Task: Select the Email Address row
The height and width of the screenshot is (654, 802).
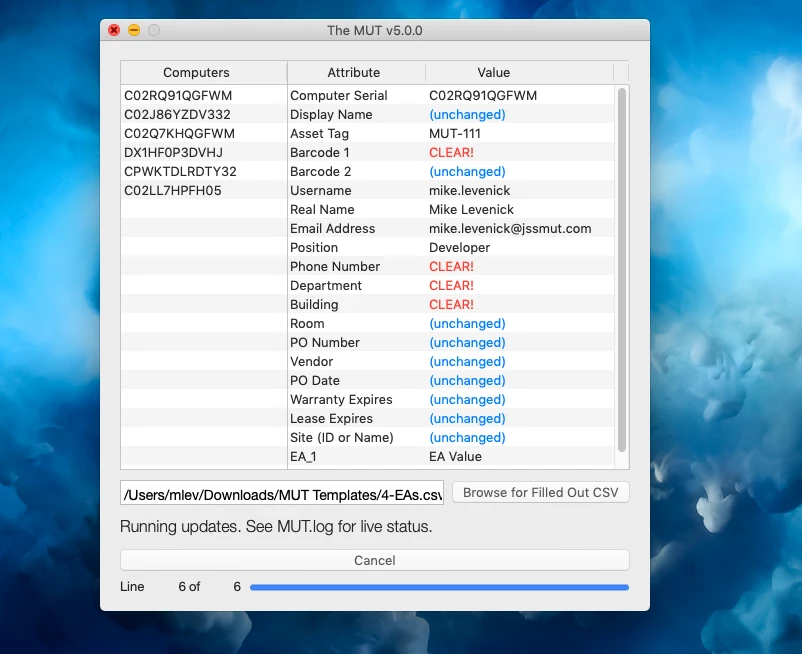Action: tap(451, 229)
